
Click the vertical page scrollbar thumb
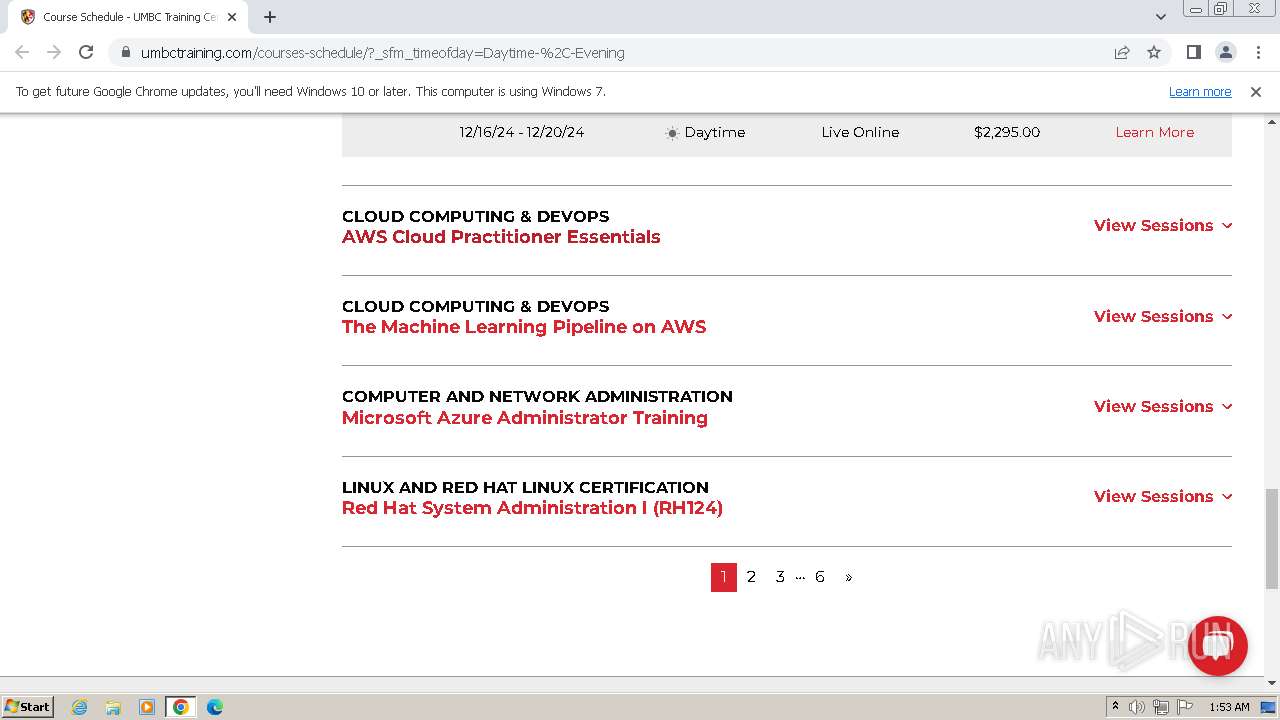tap(1271, 539)
